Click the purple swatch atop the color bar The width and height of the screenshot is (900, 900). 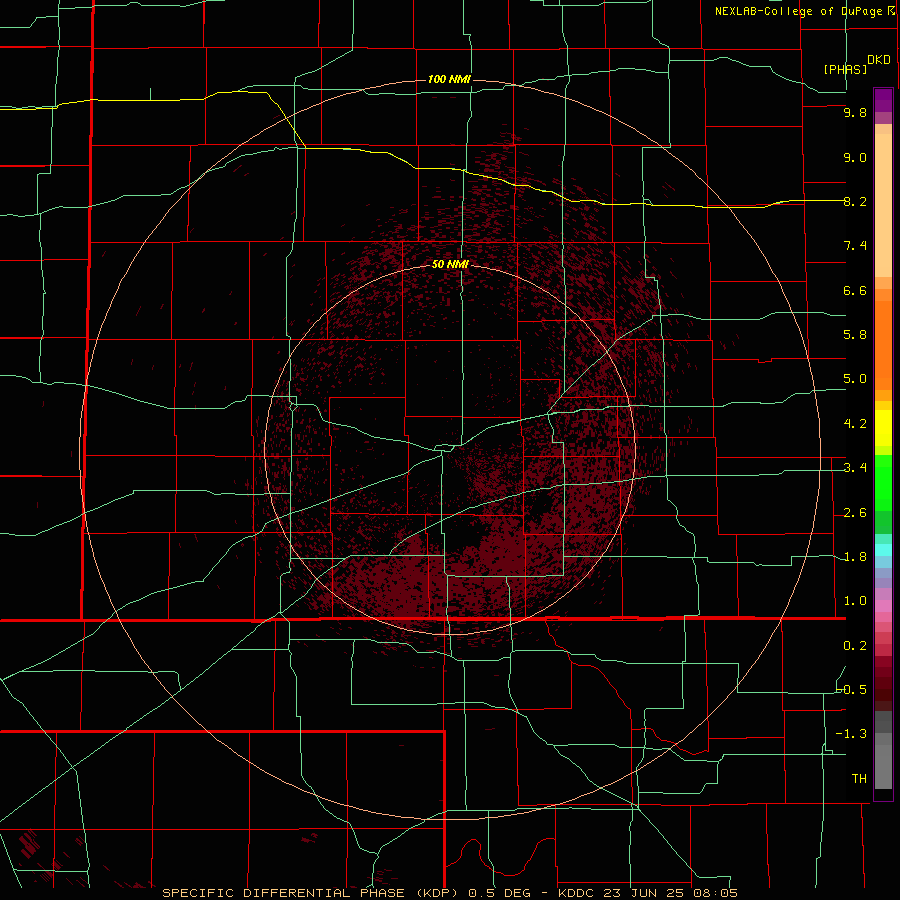pos(883,100)
